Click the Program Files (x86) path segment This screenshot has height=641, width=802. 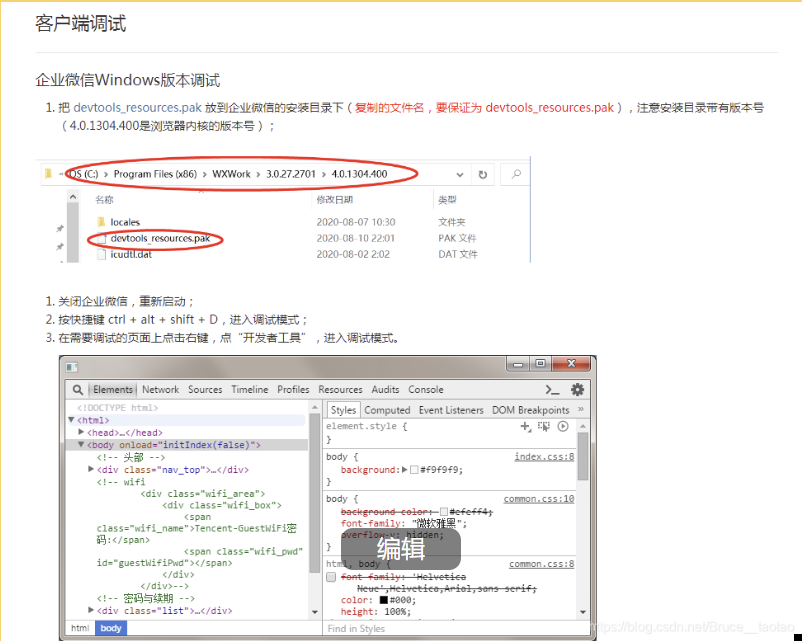(x=155, y=174)
